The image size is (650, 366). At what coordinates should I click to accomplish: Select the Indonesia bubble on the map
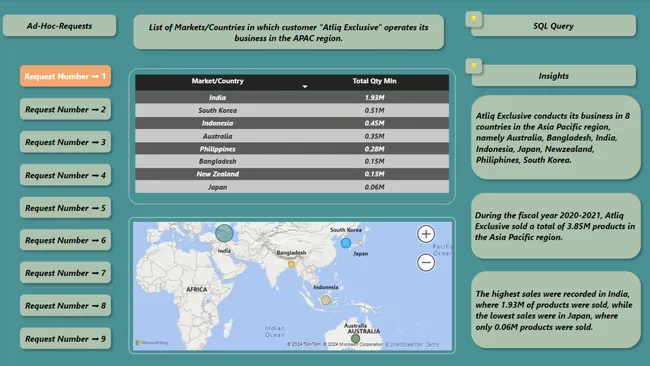click(326, 300)
